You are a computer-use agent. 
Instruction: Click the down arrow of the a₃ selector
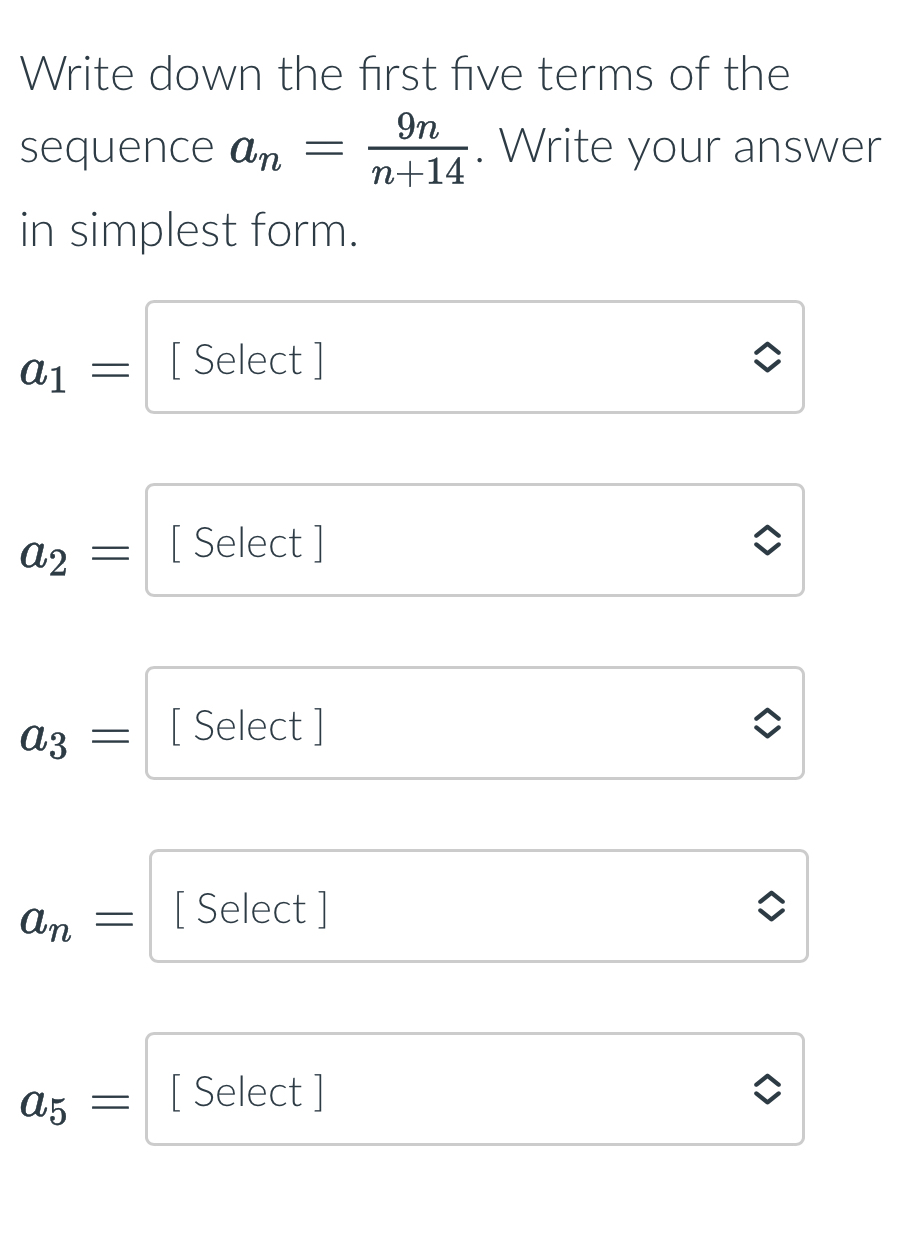[x=767, y=731]
